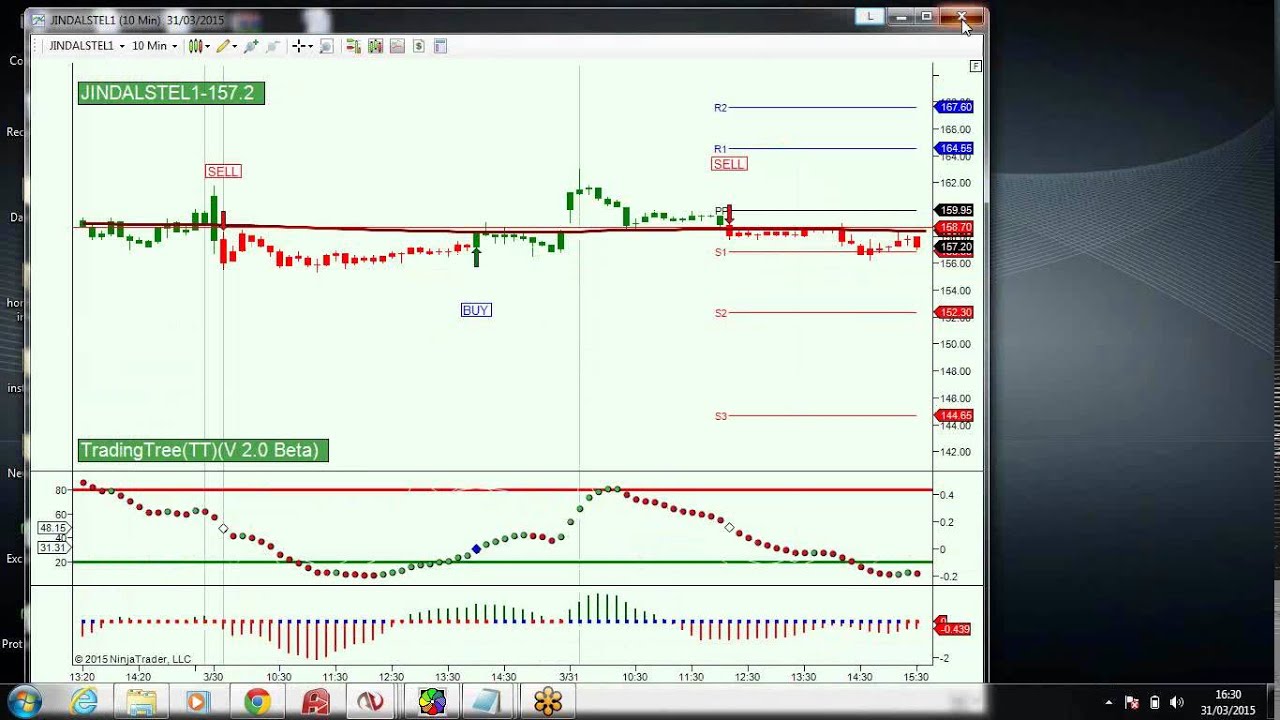Screen dimensions: 1280x720
Task: Open the clock showing 16:30
Action: (x=1228, y=702)
